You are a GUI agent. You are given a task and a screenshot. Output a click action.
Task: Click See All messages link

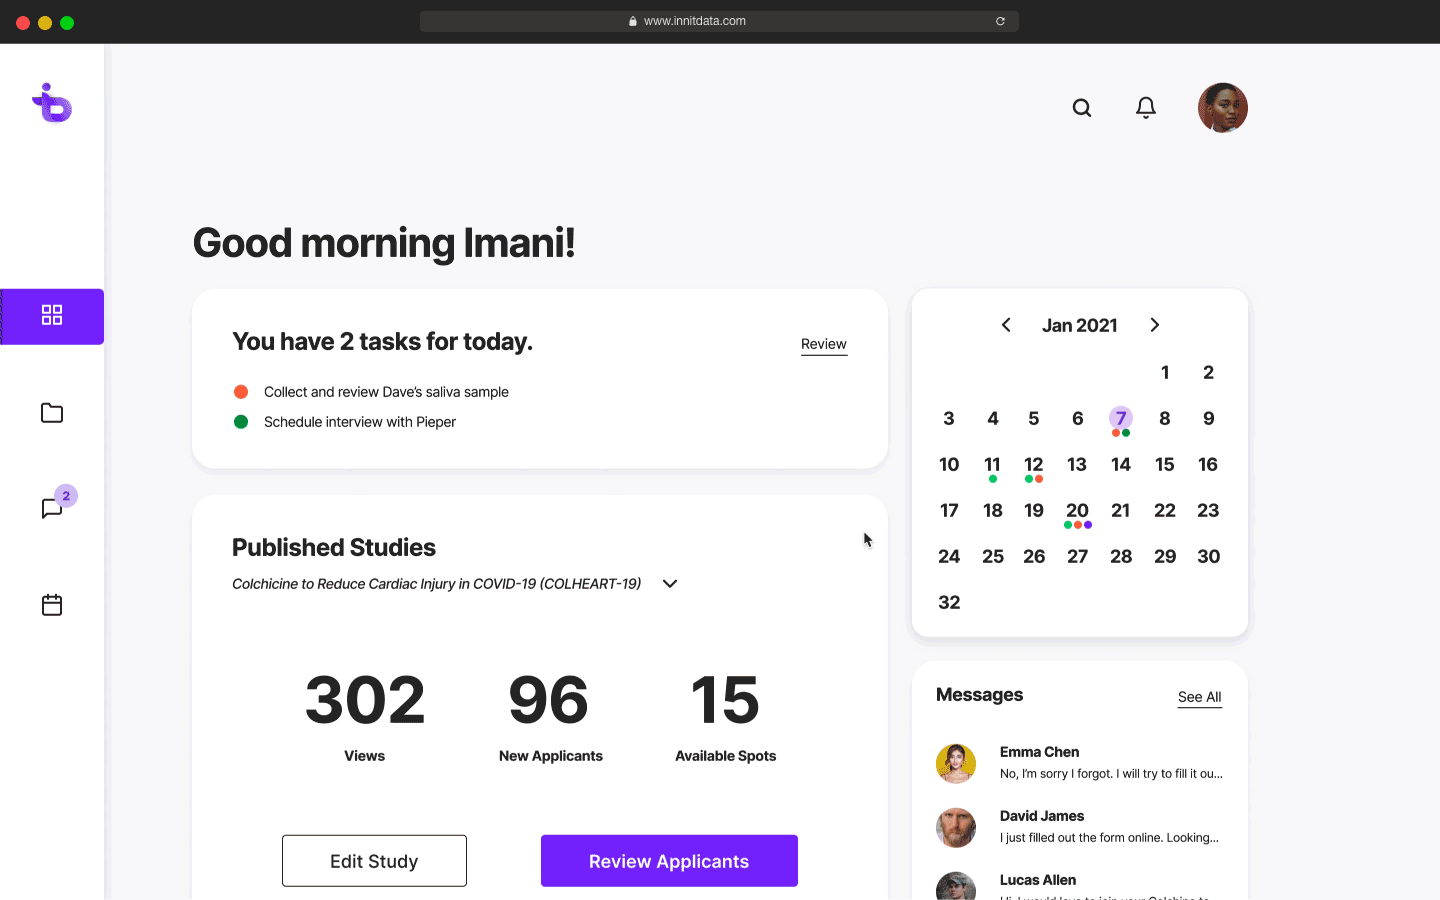[x=1199, y=697]
